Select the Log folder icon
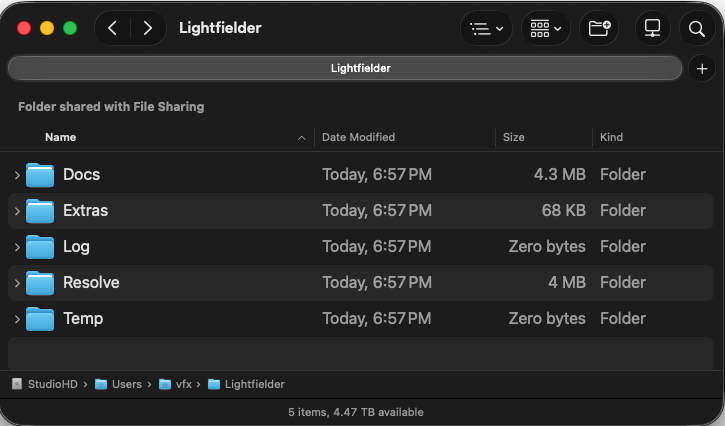Viewport: 725px width, 426px height. [40, 247]
